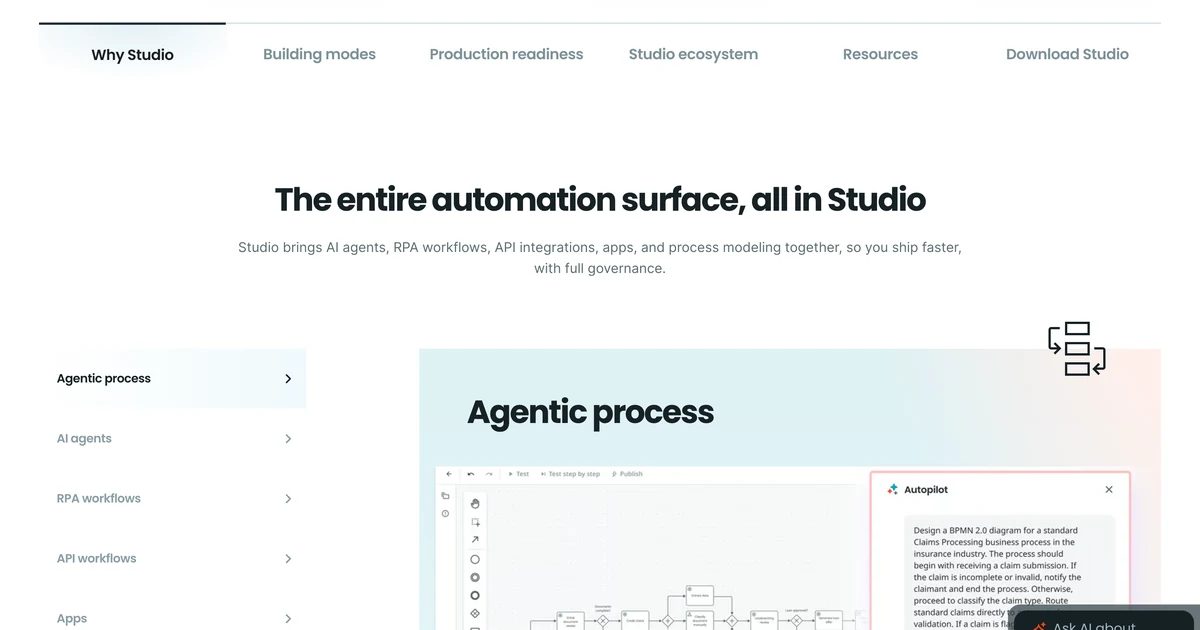Open the folder icon in side rail

click(445, 496)
